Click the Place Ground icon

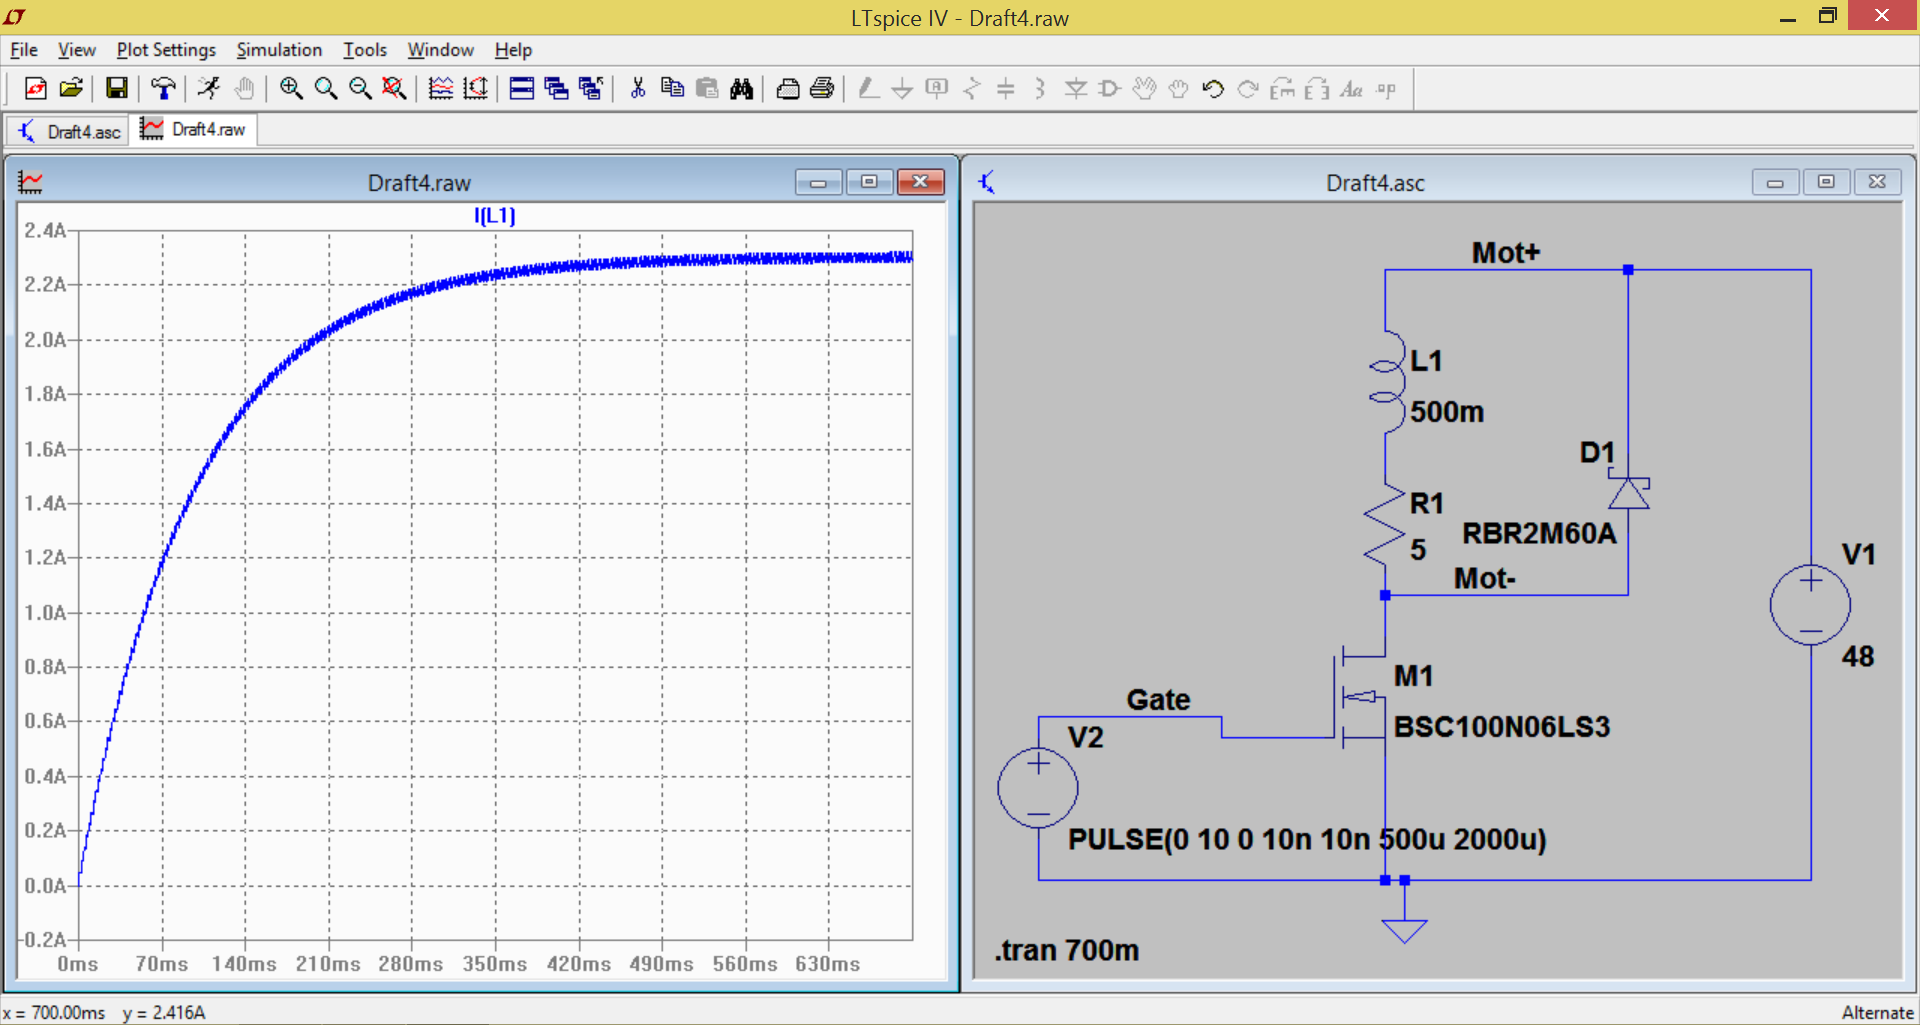[902, 89]
